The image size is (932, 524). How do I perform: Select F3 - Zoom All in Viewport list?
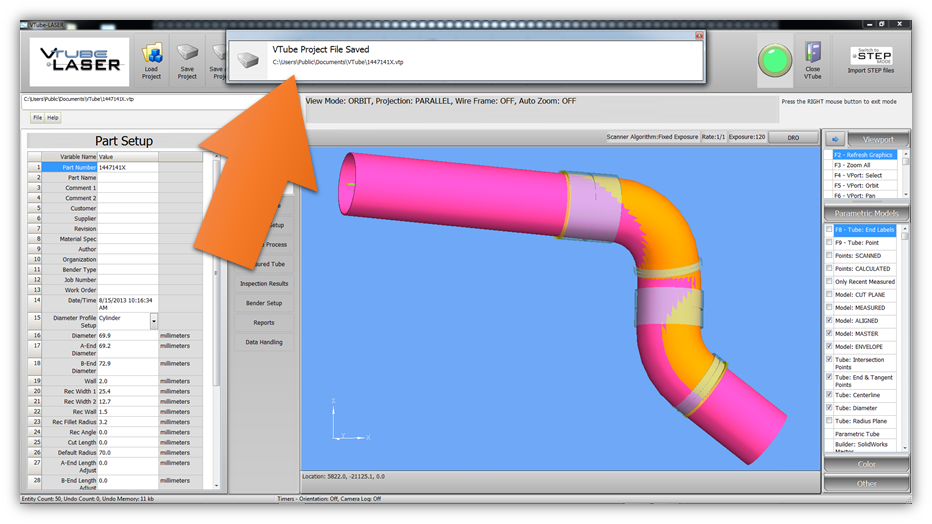coord(863,164)
